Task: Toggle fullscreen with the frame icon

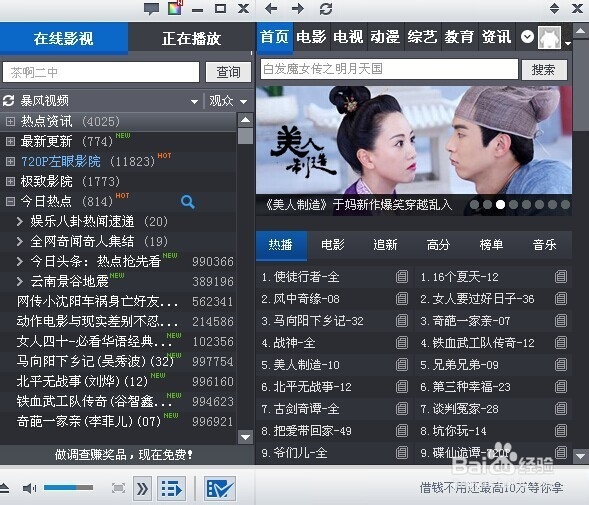Action: 119,488
